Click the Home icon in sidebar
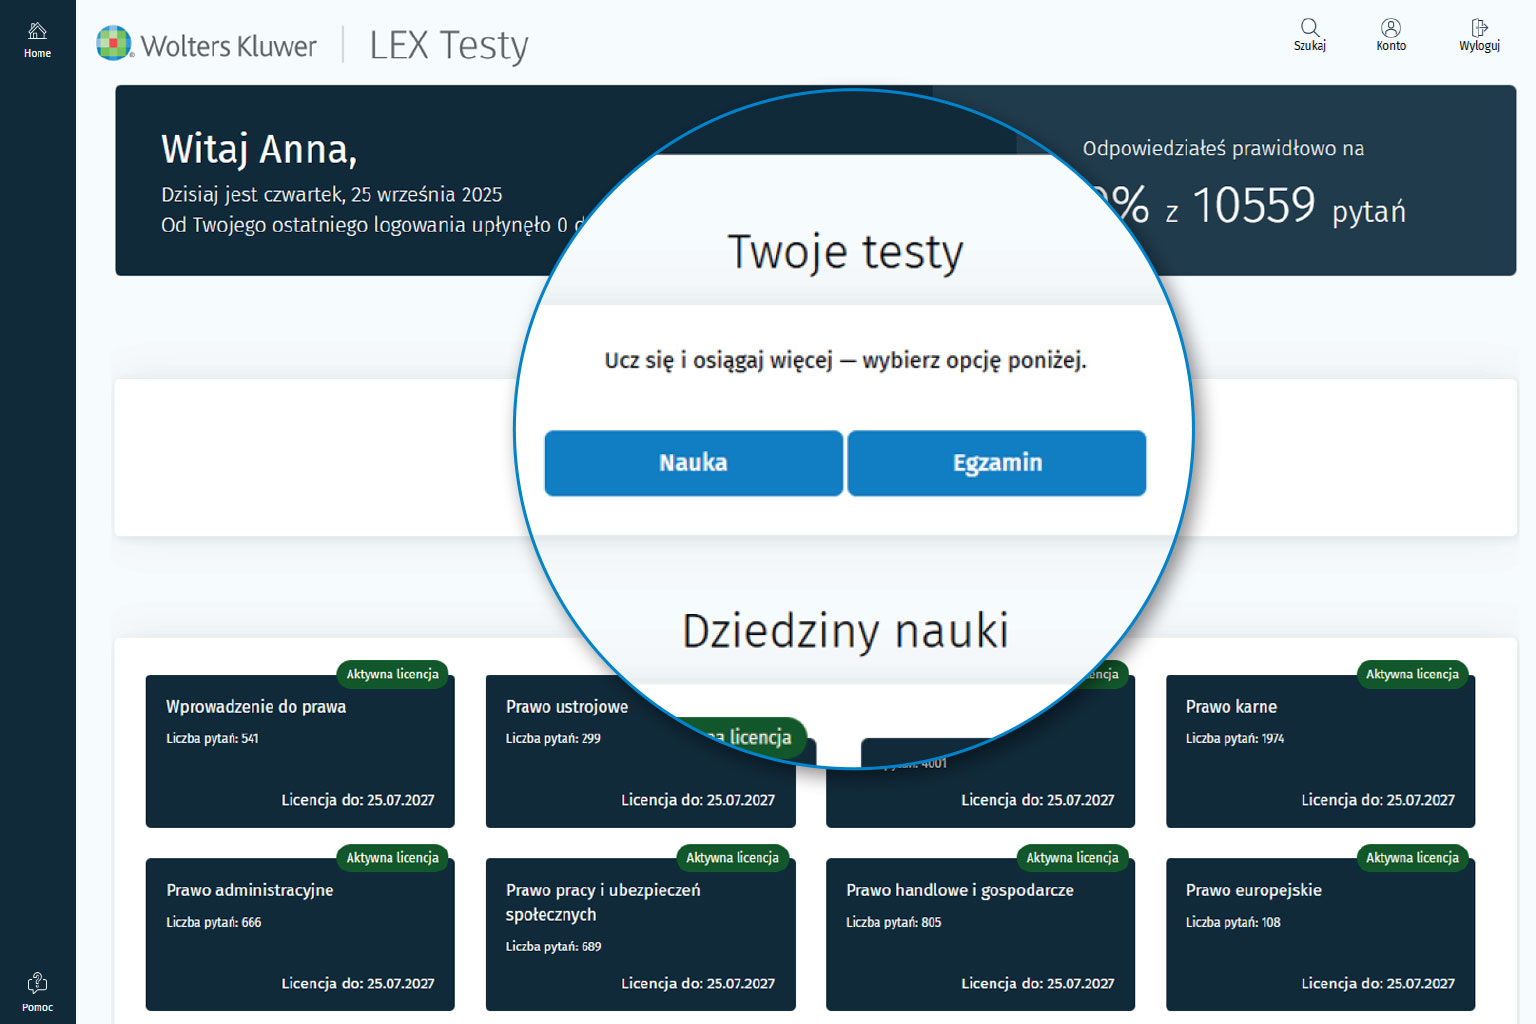This screenshot has width=1536, height=1024. 37,39
